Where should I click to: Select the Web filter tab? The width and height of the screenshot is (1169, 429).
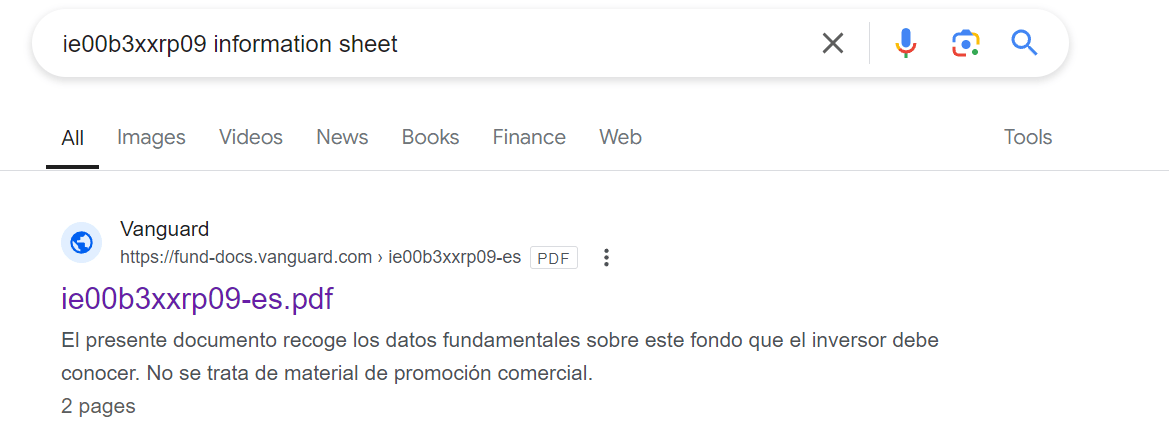coord(620,137)
